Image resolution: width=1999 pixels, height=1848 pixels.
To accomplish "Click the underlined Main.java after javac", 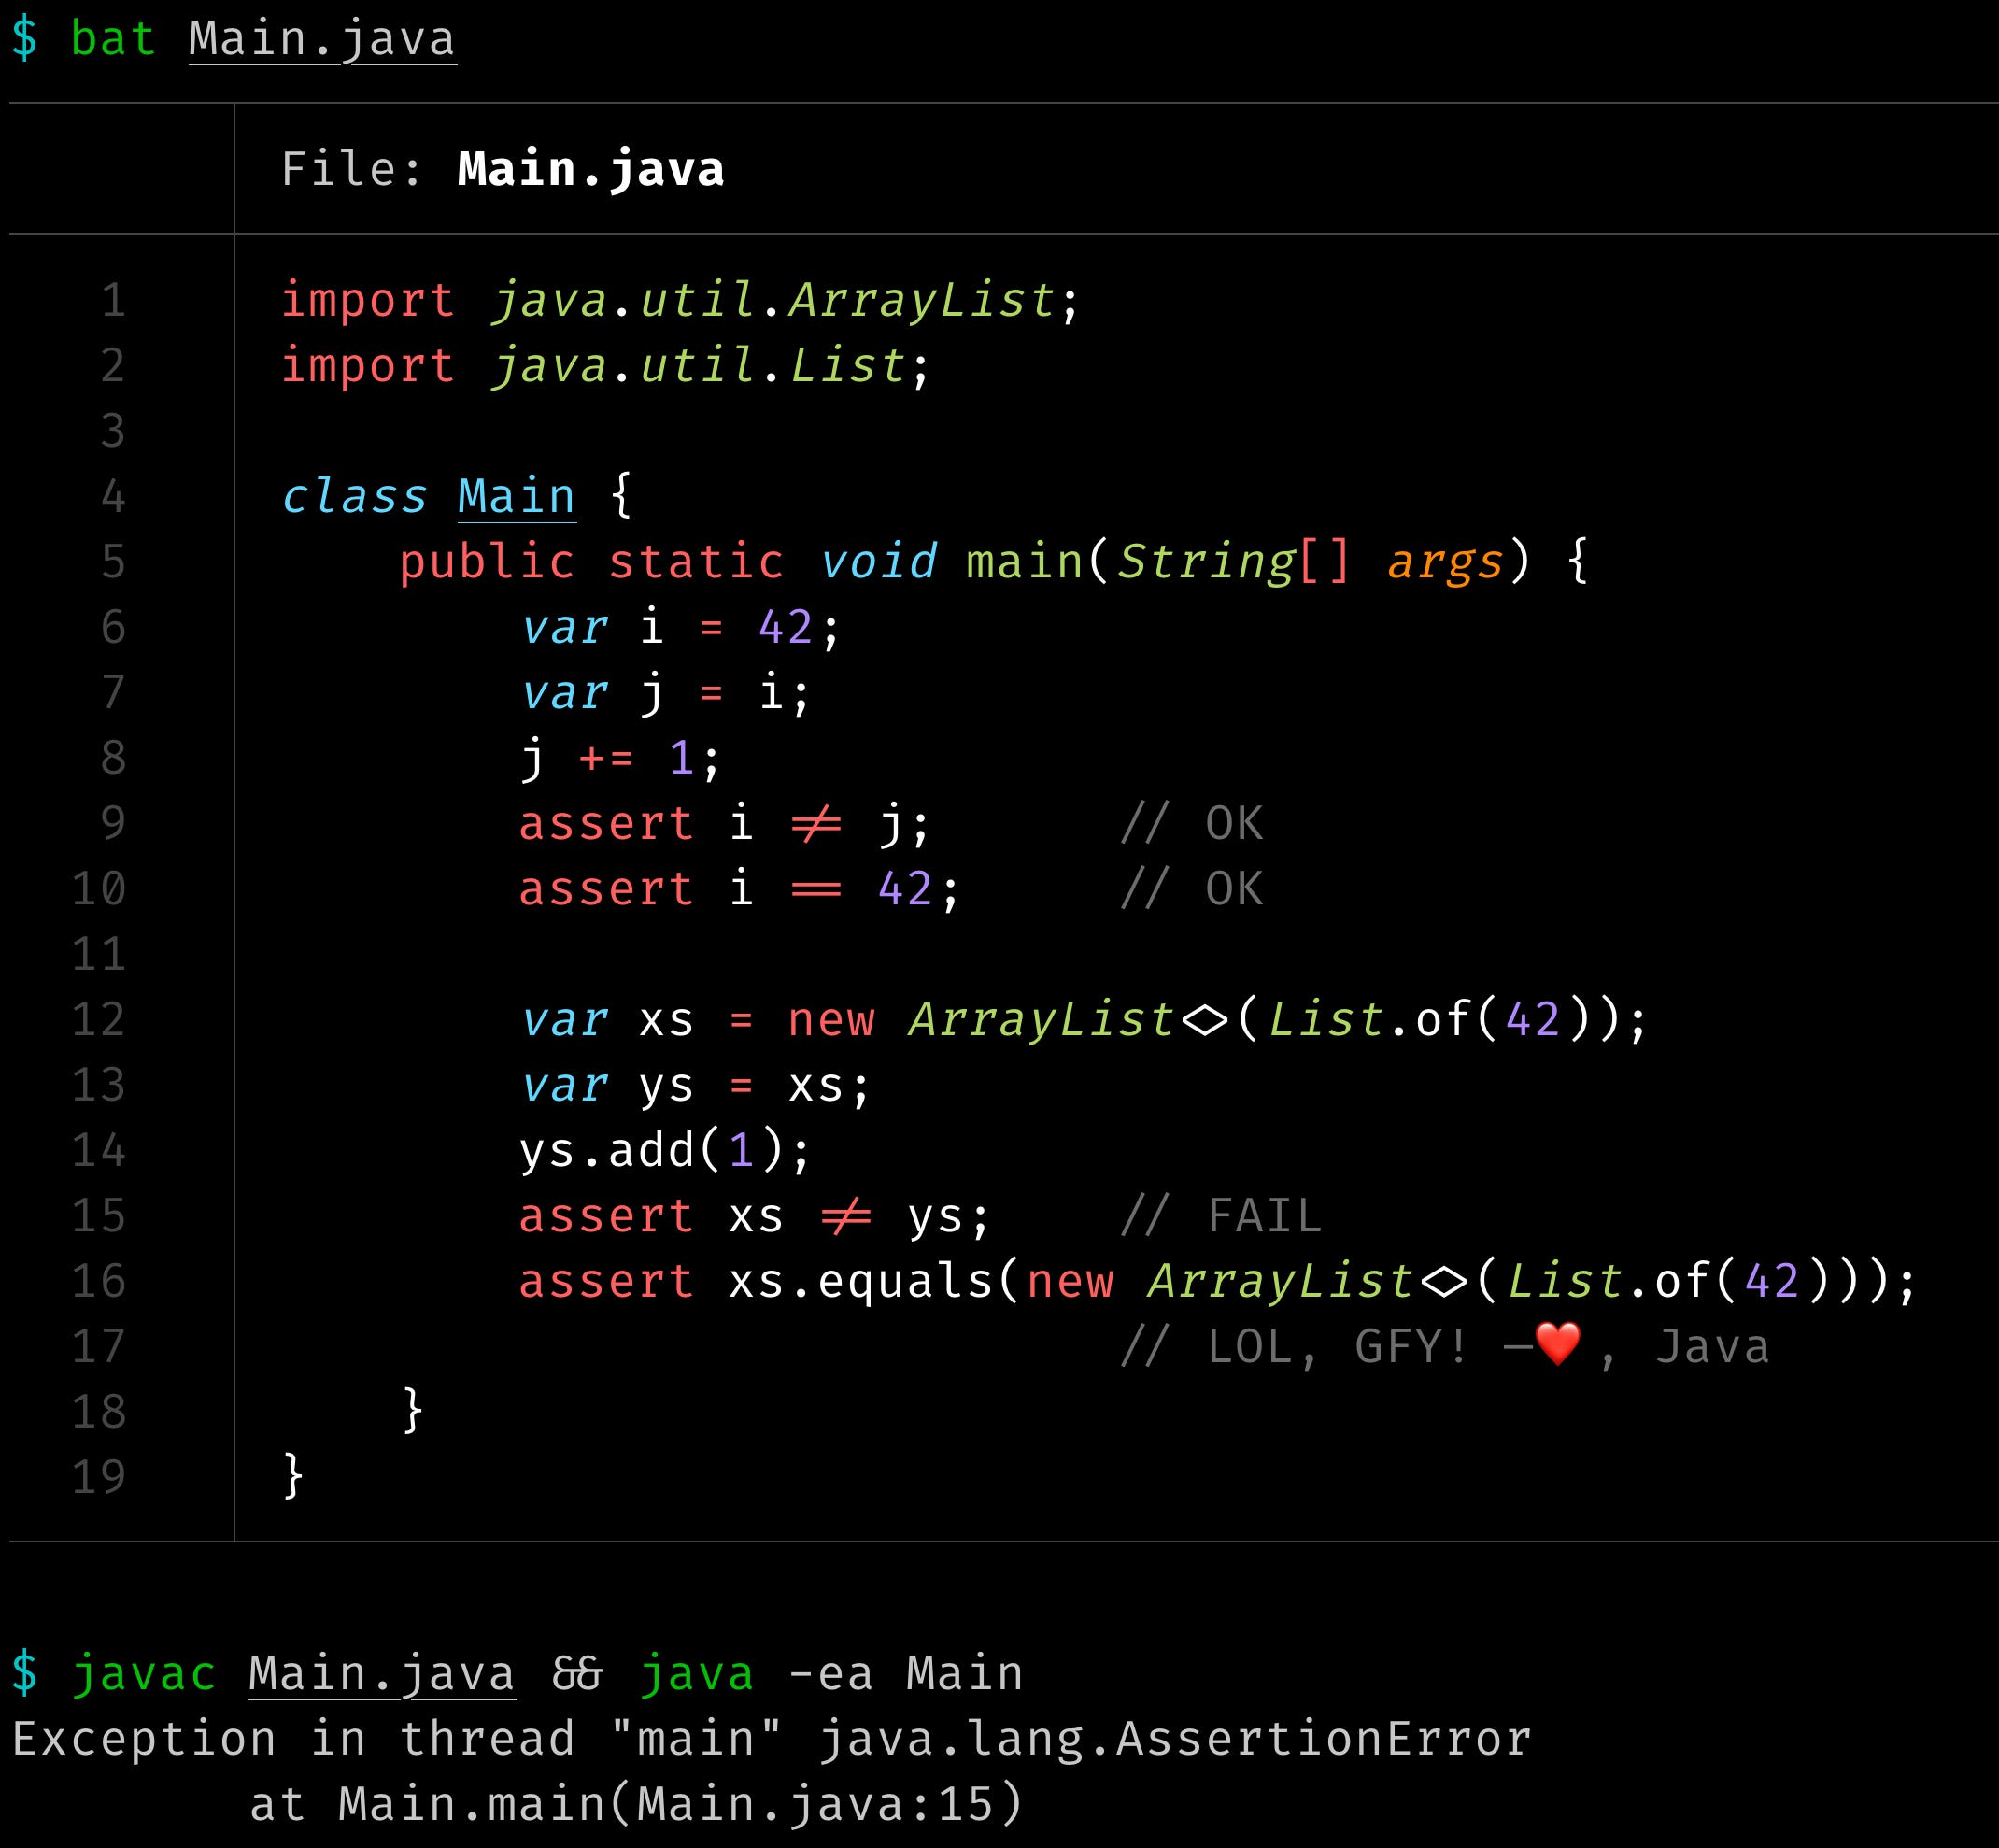I will pyautogui.click(x=381, y=1674).
